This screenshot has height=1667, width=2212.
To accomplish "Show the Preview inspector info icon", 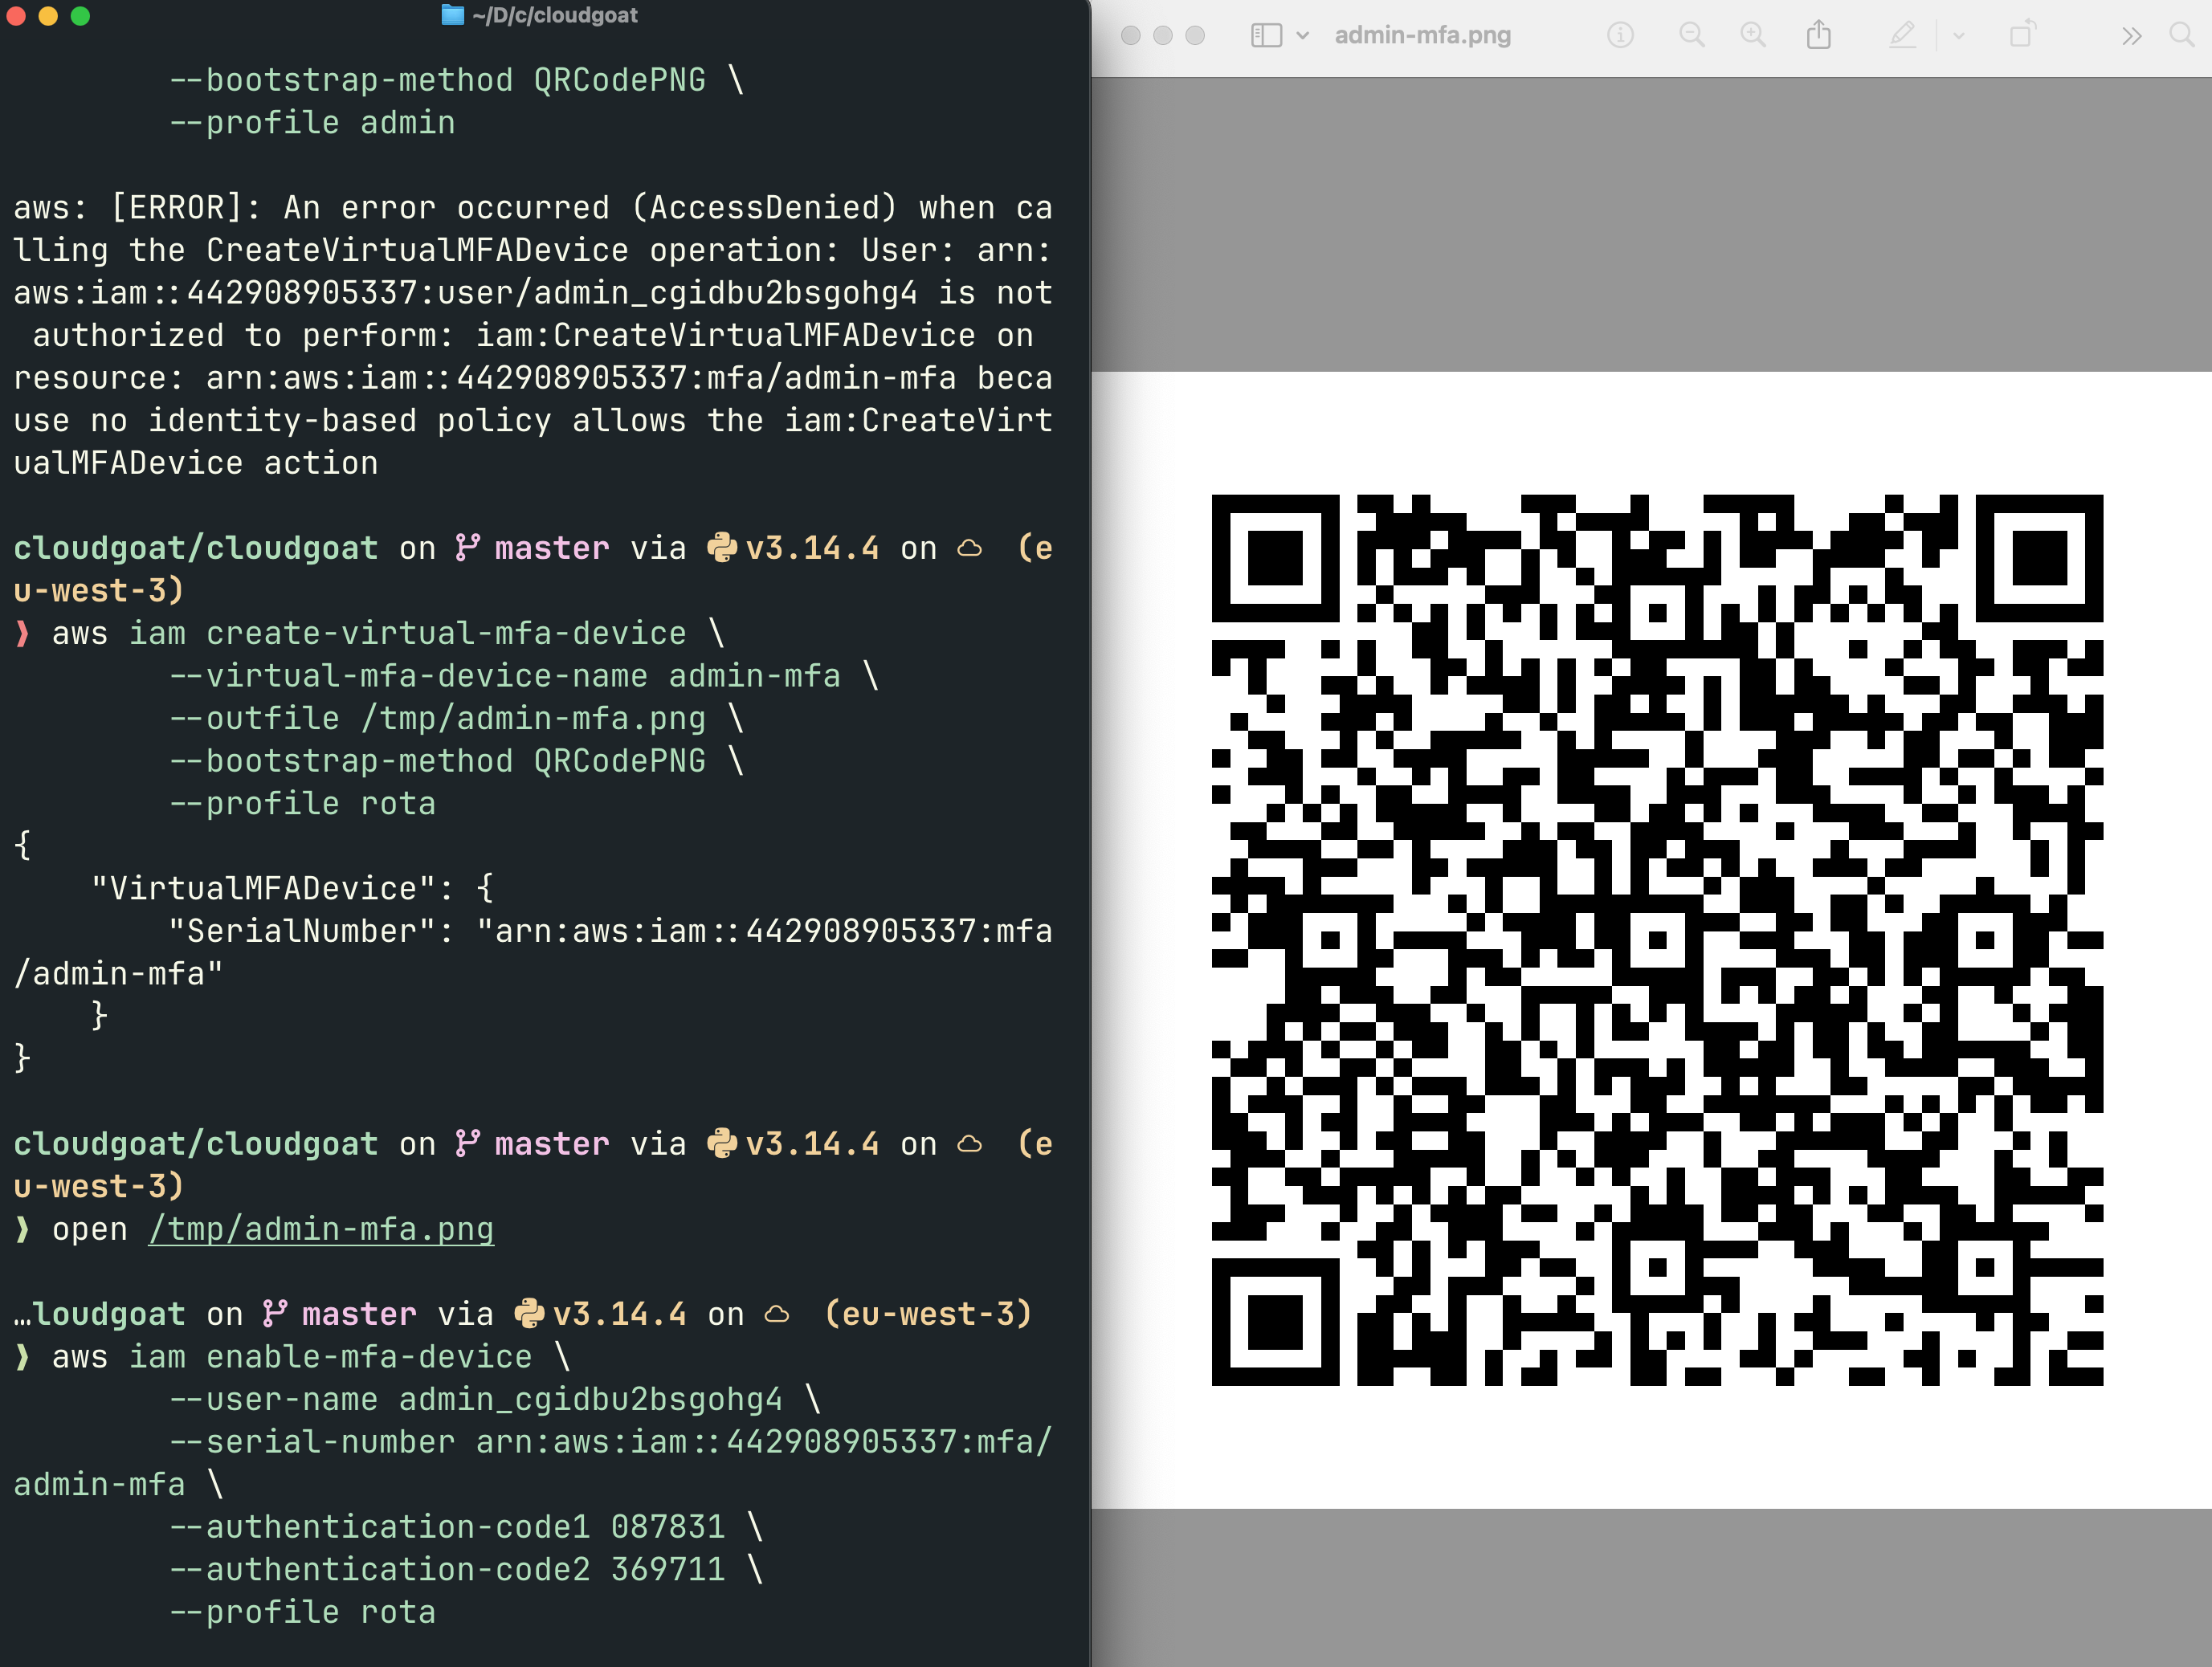I will tap(1620, 35).
